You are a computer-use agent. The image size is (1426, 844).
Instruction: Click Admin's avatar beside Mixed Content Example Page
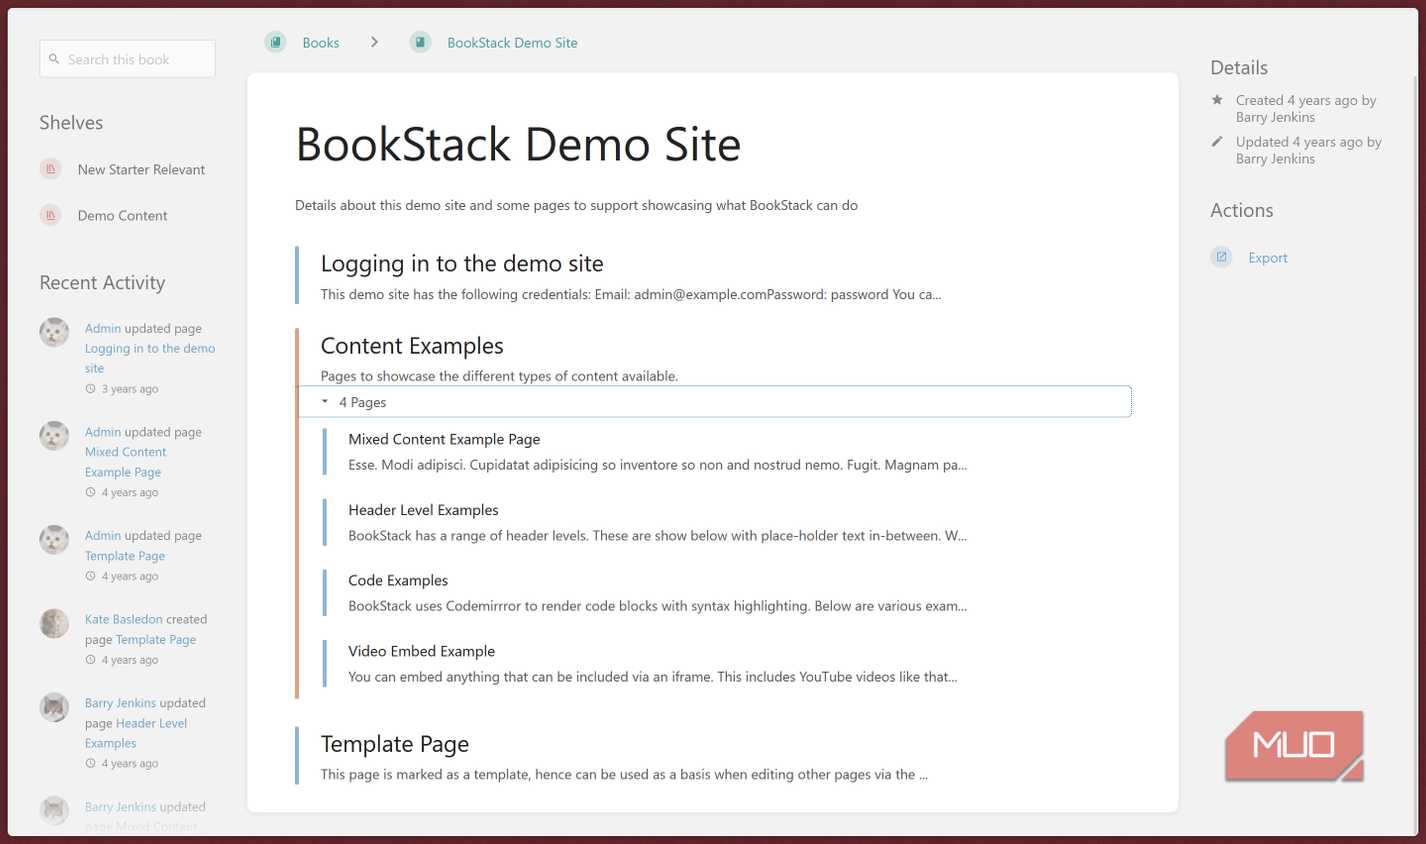coord(54,436)
